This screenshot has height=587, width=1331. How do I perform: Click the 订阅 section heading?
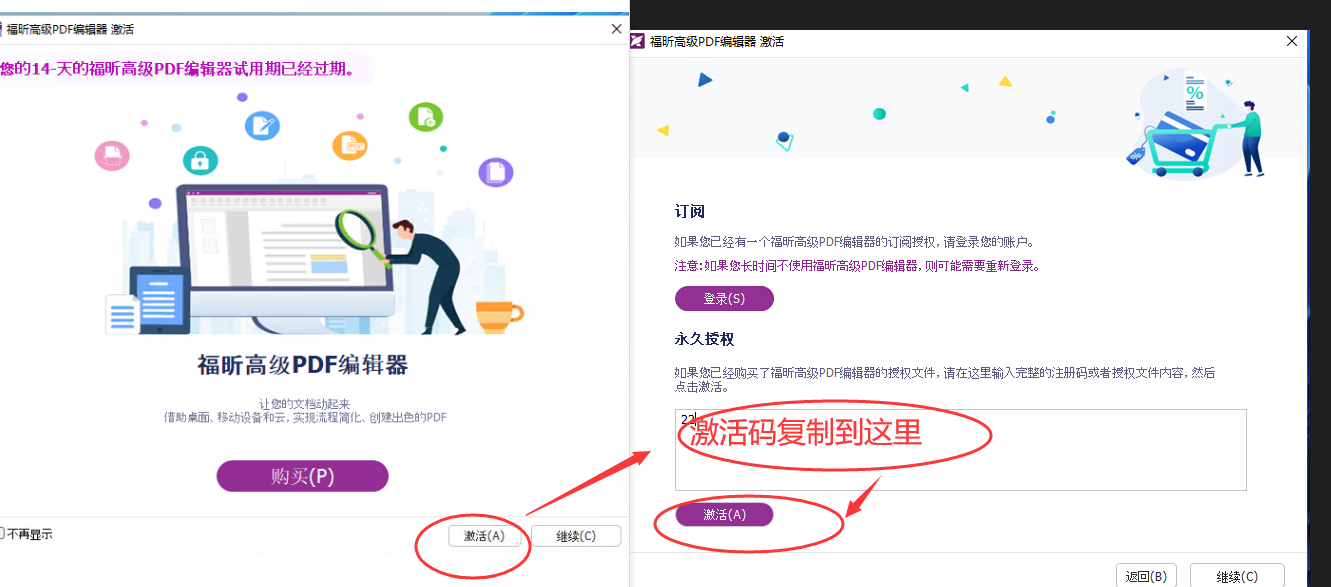tap(690, 212)
